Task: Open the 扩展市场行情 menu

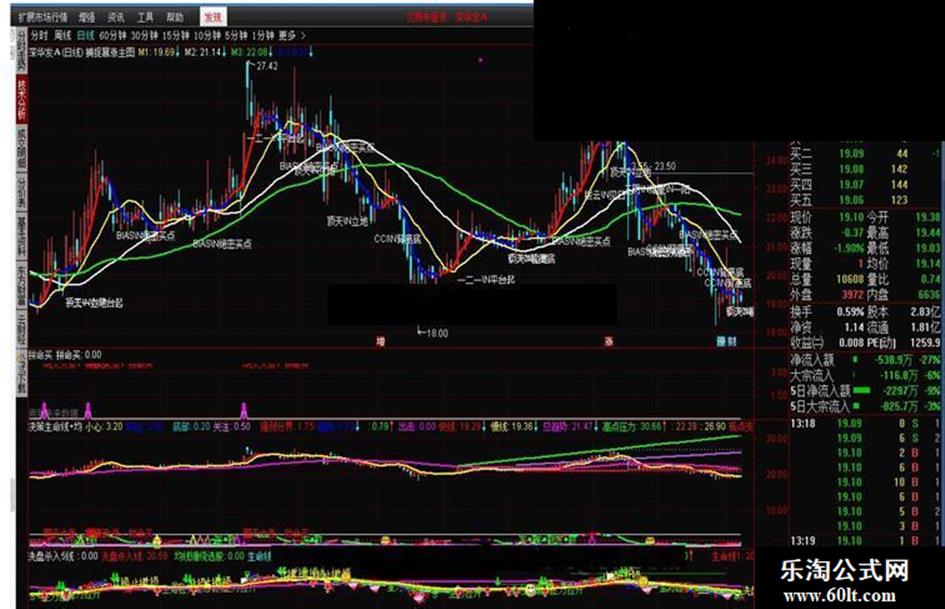Action: [x=43, y=17]
